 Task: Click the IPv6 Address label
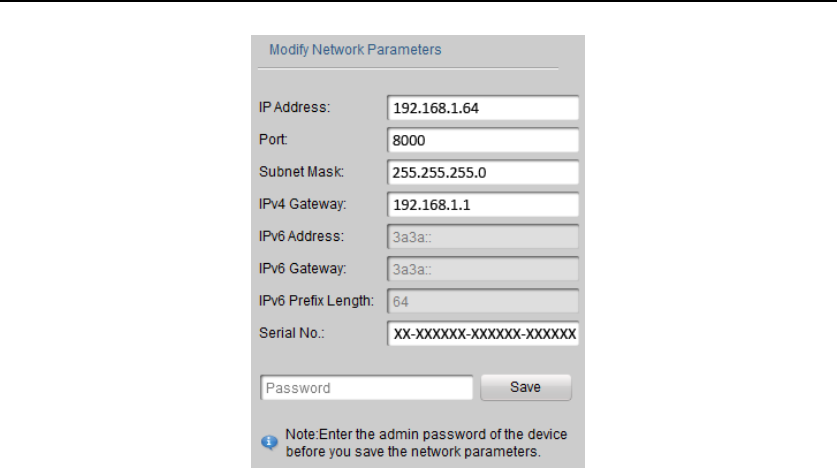click(x=301, y=236)
